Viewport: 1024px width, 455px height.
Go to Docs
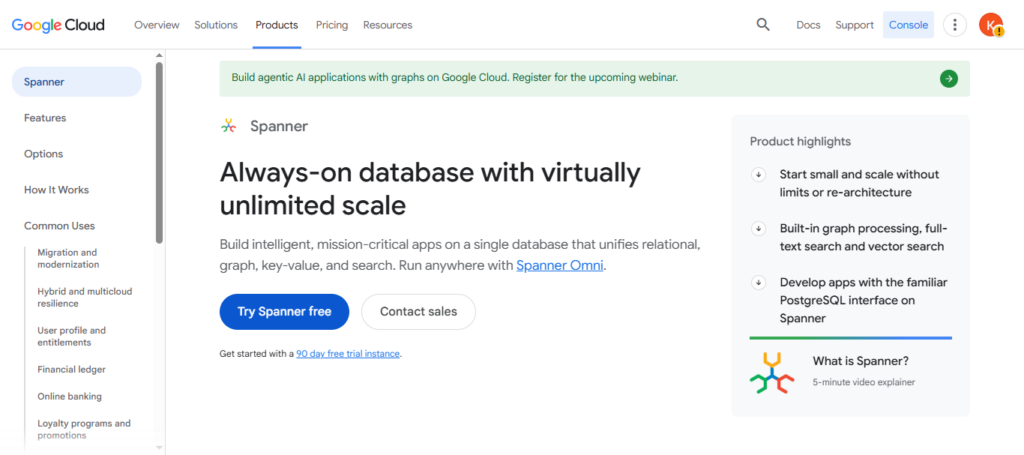[x=808, y=25]
